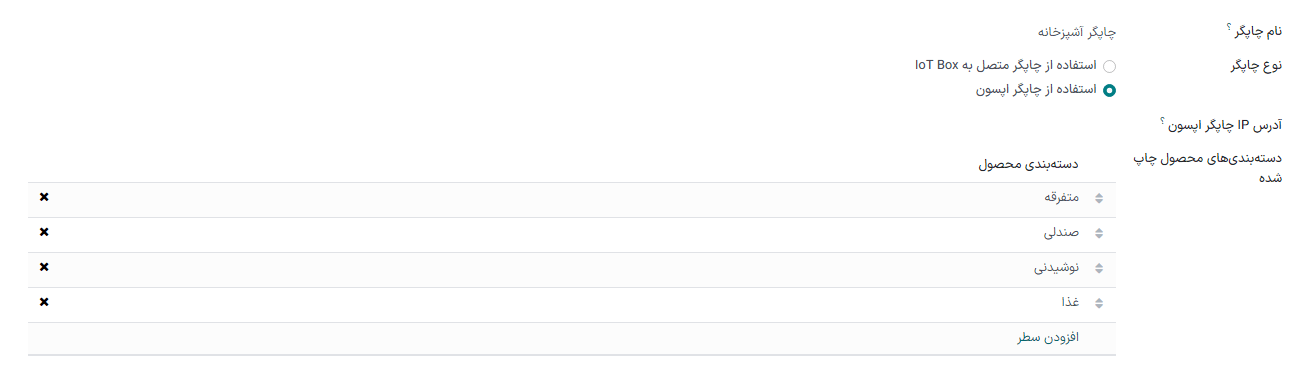Delete the غذا row with X icon
Viewport: 1313px width, 391px height.
click(x=44, y=302)
